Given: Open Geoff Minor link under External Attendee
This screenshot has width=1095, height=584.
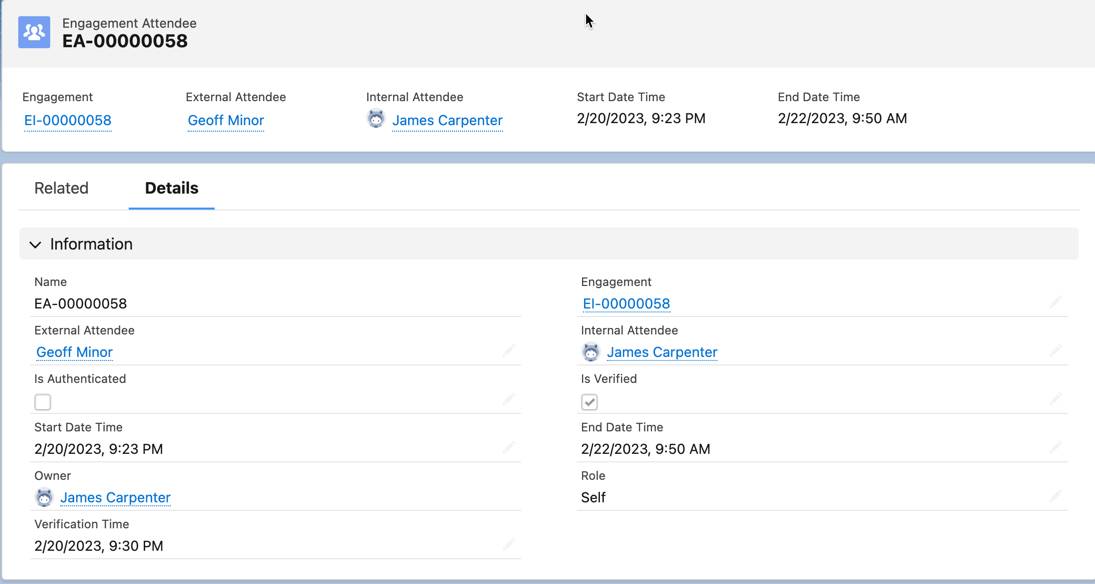Looking at the screenshot, I should (x=75, y=352).
